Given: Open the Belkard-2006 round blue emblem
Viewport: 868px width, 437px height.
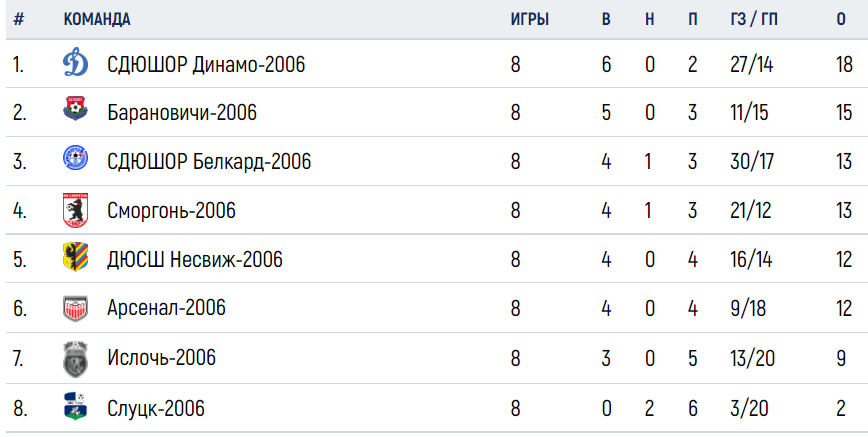Looking at the screenshot, I should click(x=75, y=157).
